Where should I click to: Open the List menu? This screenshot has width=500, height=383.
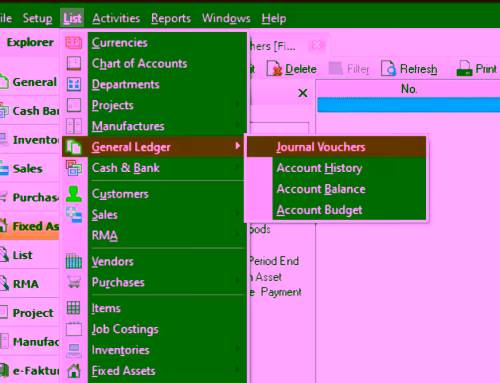point(72,18)
